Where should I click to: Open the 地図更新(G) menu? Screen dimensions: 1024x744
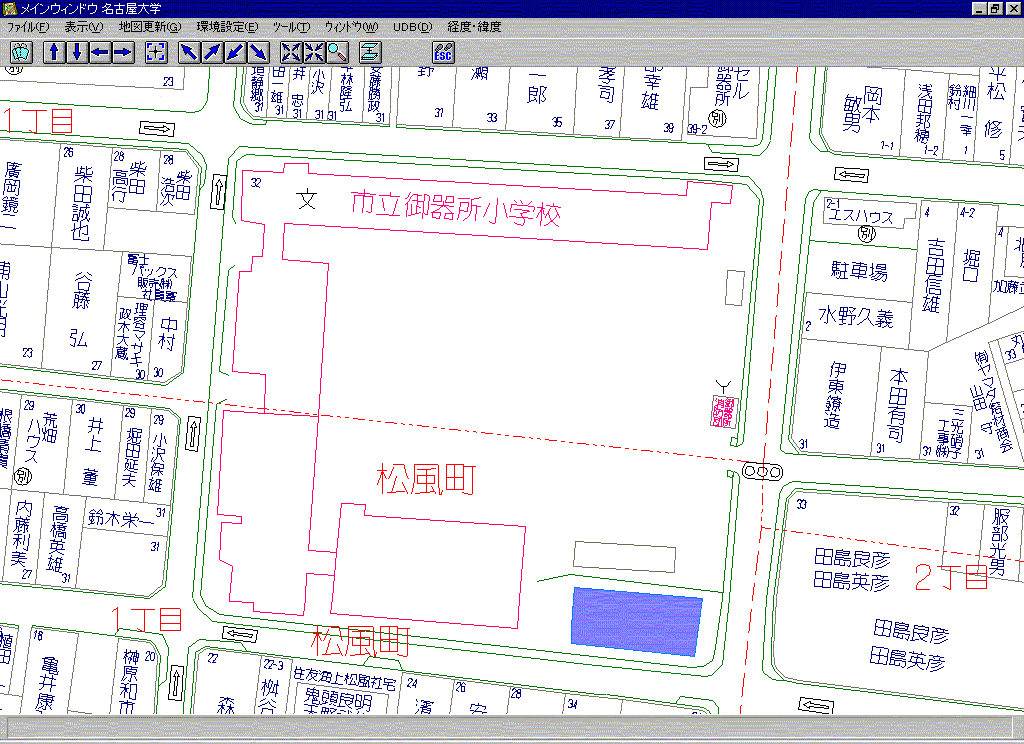click(x=150, y=27)
